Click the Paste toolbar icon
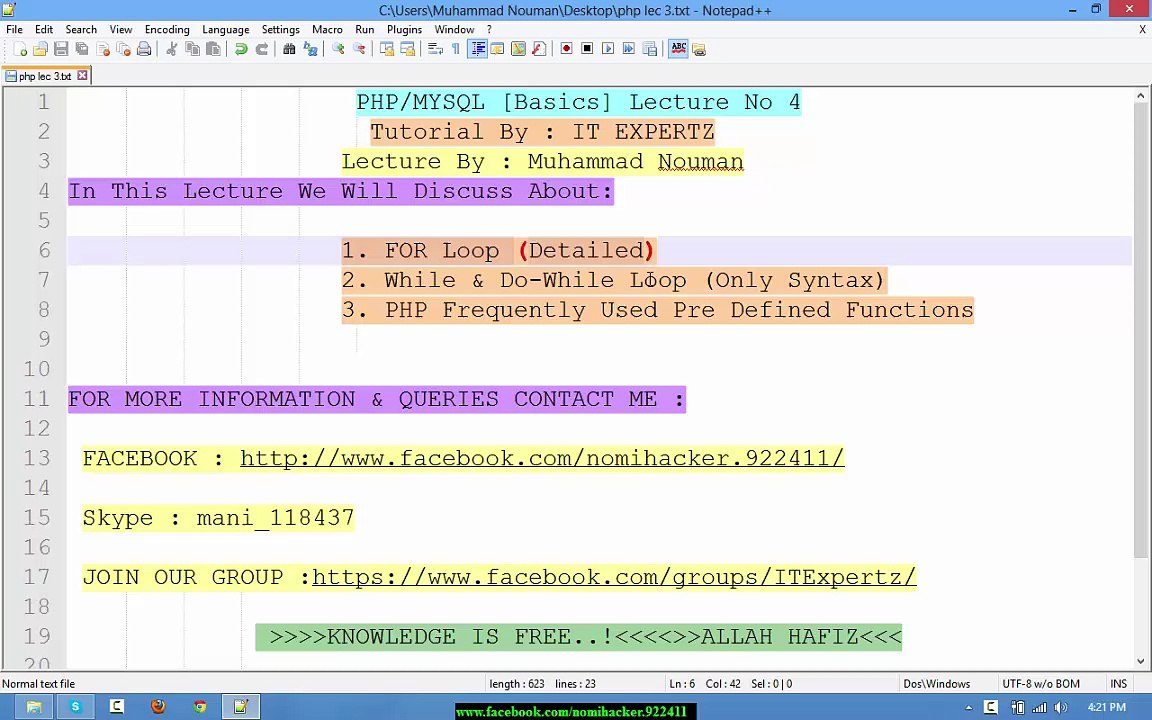1152x720 pixels. click(213, 49)
